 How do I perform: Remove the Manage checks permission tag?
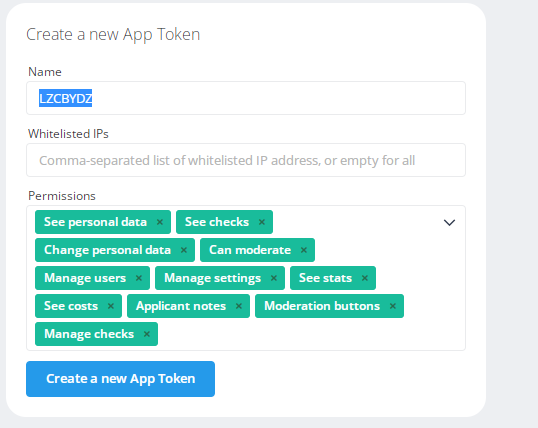(147, 334)
